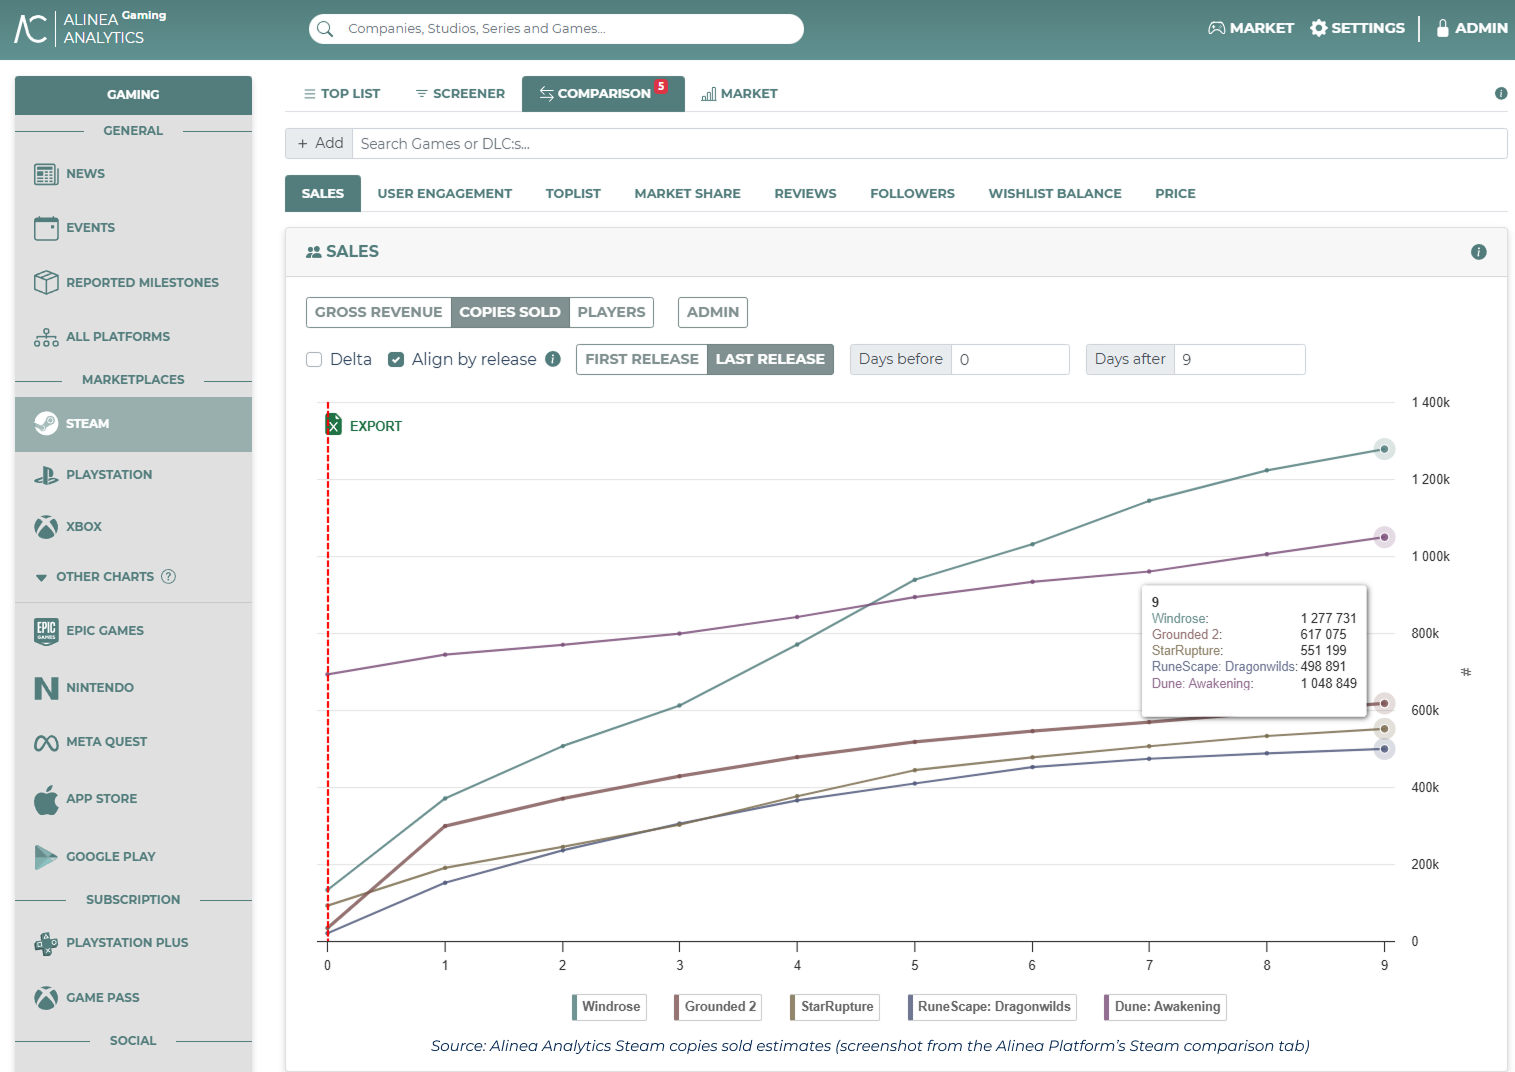The image size is (1515, 1072).
Task: Open the News newspaper icon
Action: tap(46, 174)
